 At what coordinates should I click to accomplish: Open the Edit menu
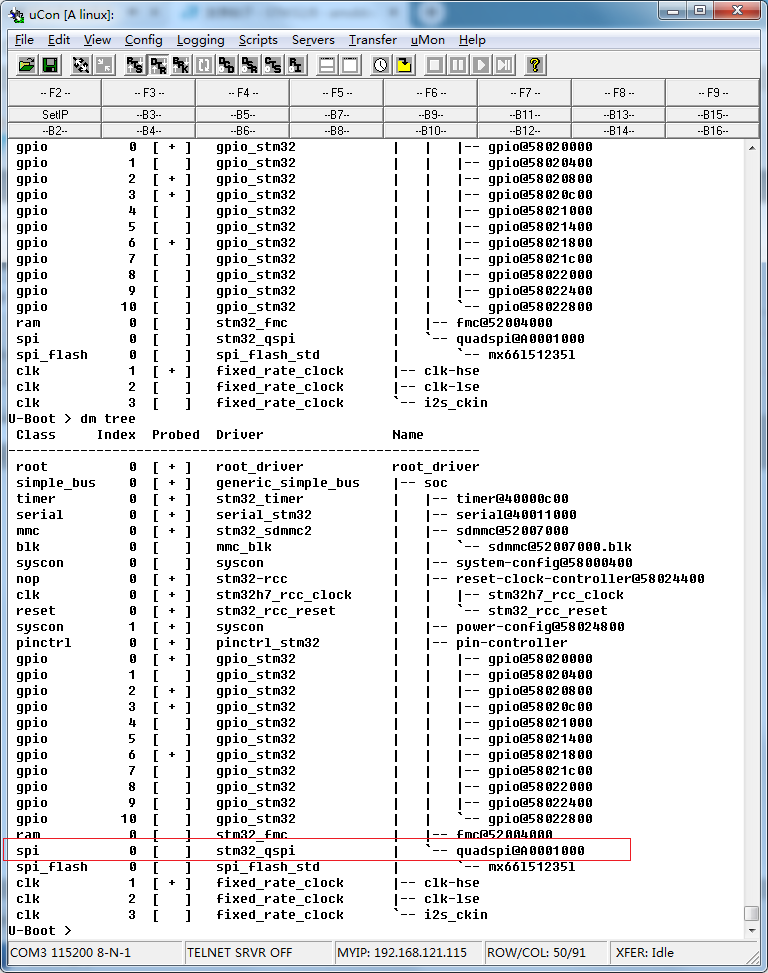[59, 40]
